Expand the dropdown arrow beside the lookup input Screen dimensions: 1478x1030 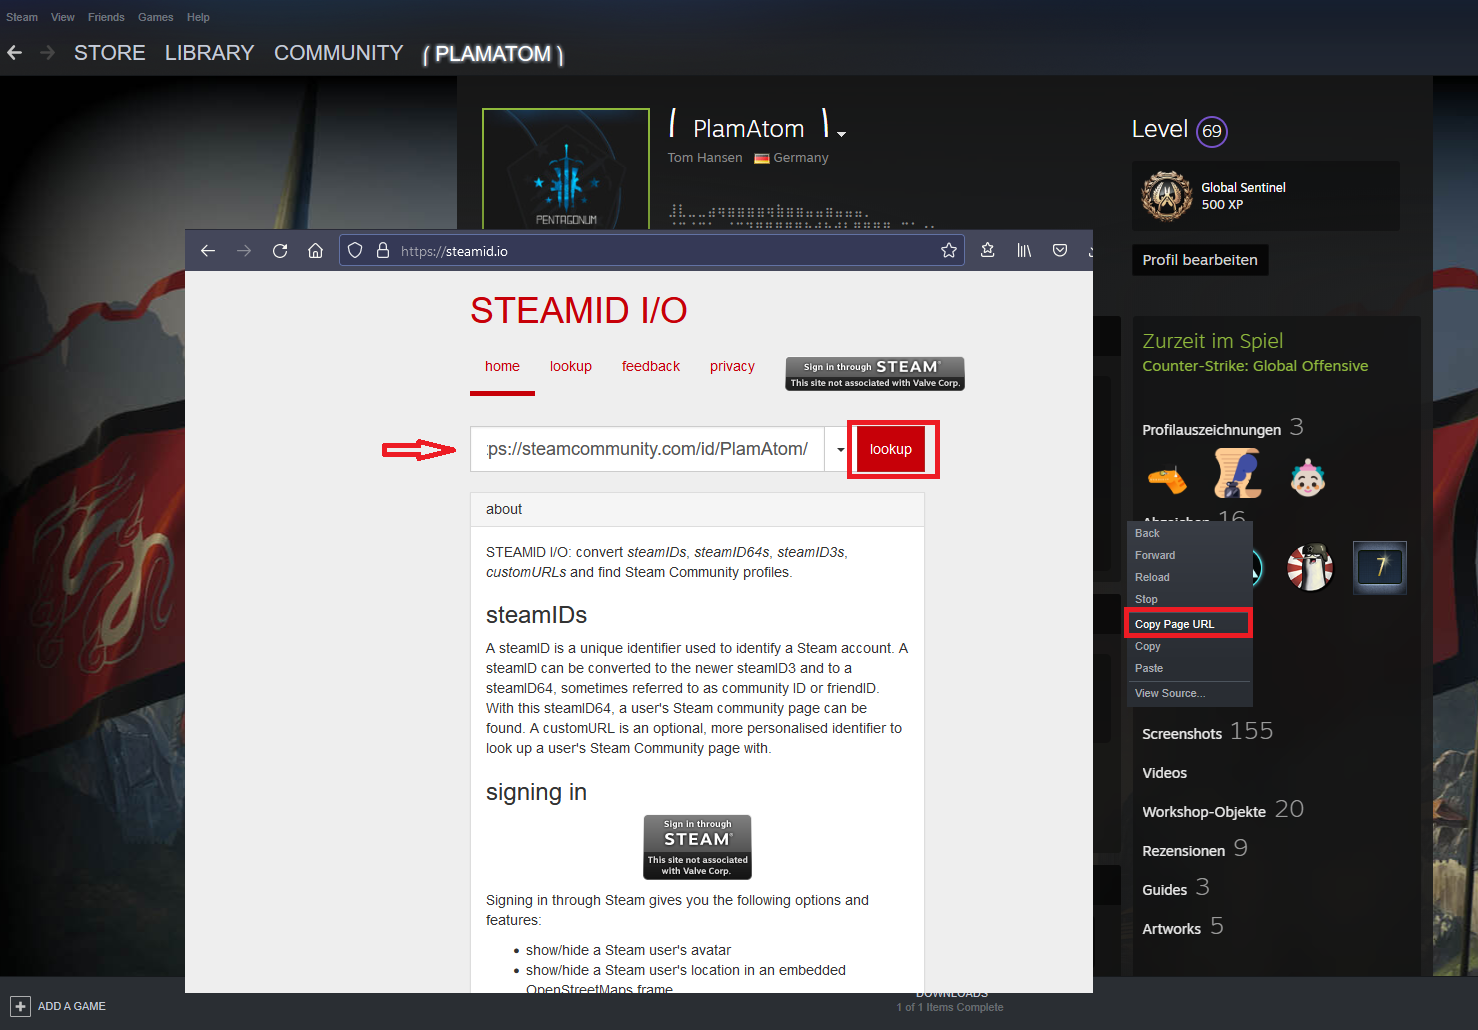(x=840, y=449)
